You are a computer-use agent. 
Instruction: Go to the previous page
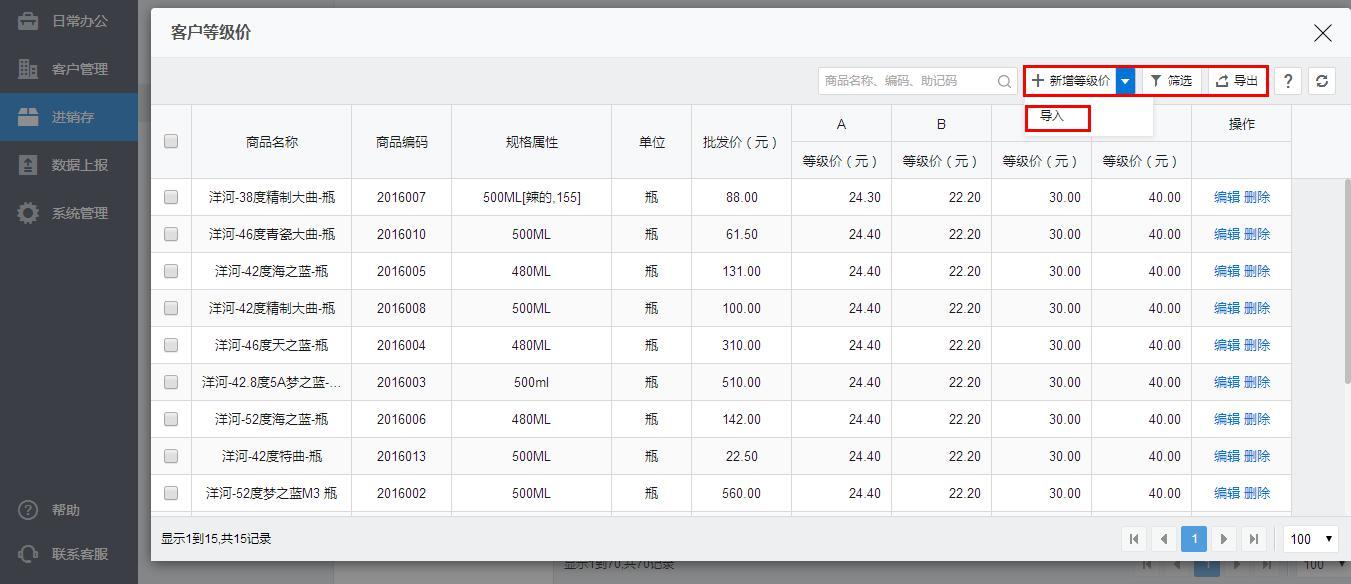pos(1164,539)
